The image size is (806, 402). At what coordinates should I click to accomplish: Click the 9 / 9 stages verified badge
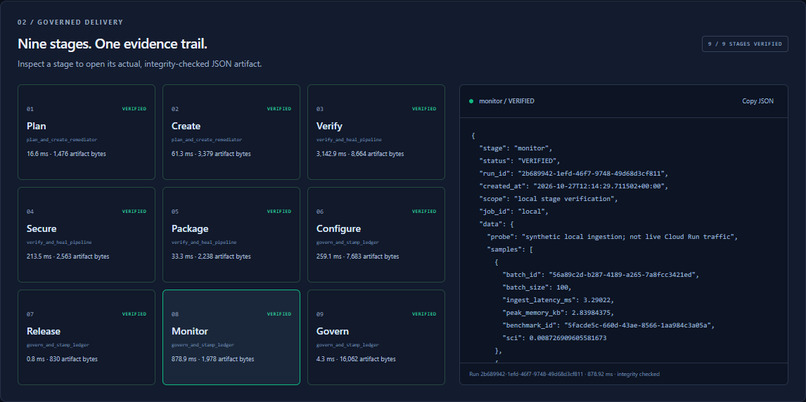[745, 44]
